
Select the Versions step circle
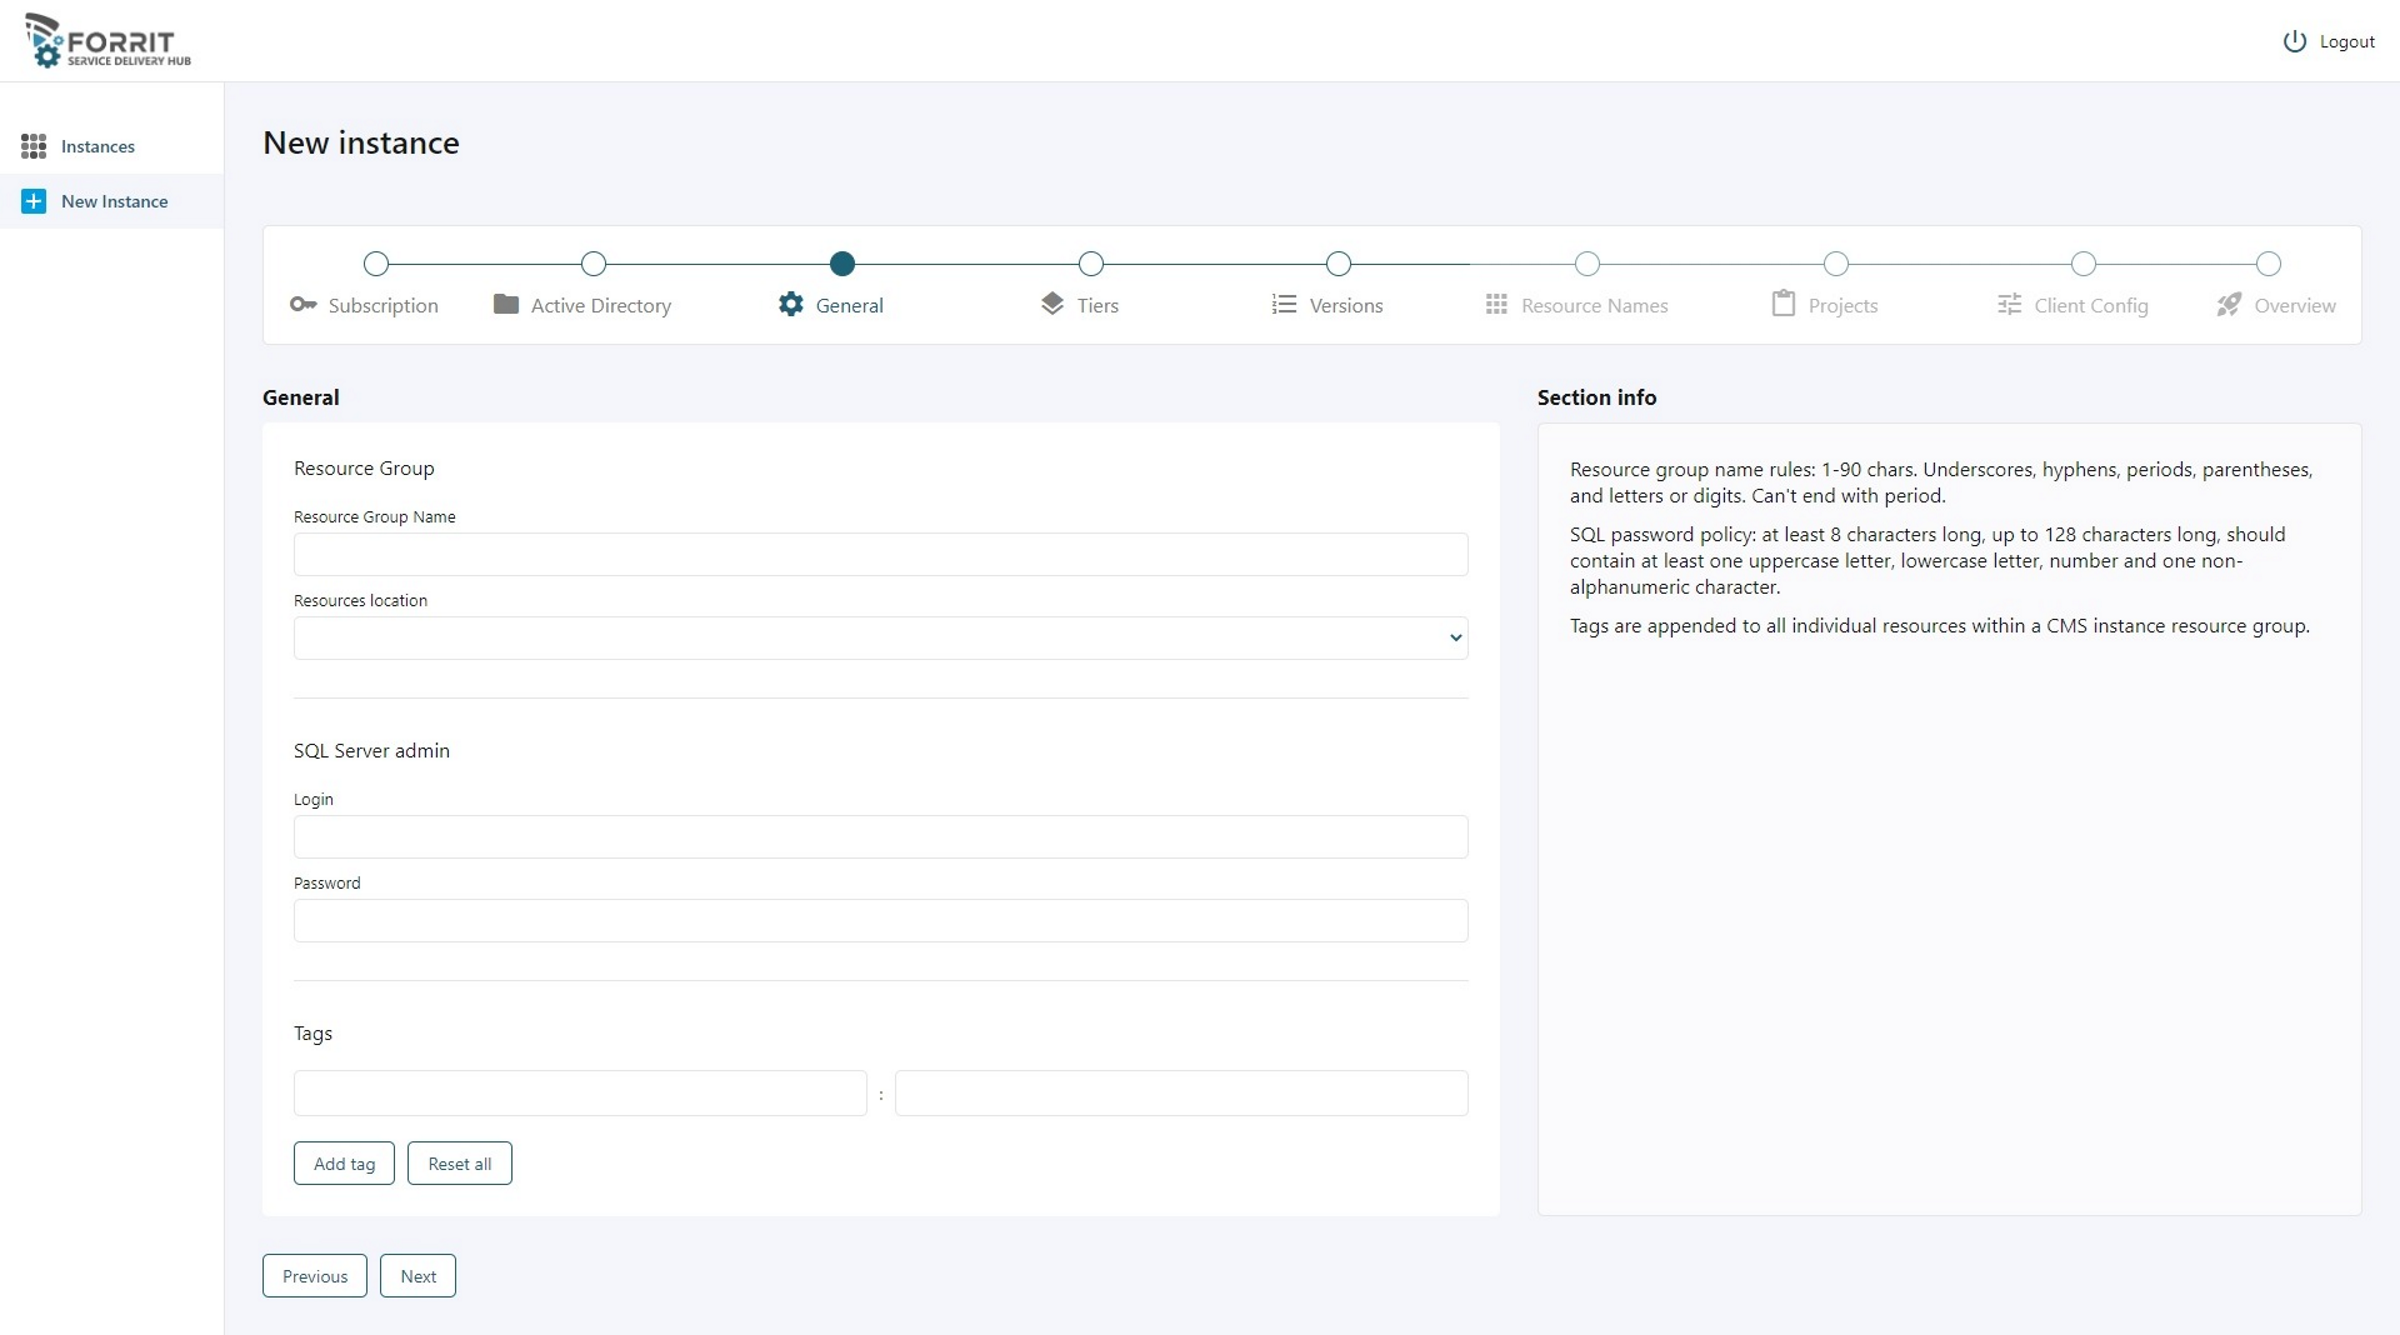pos(1338,264)
